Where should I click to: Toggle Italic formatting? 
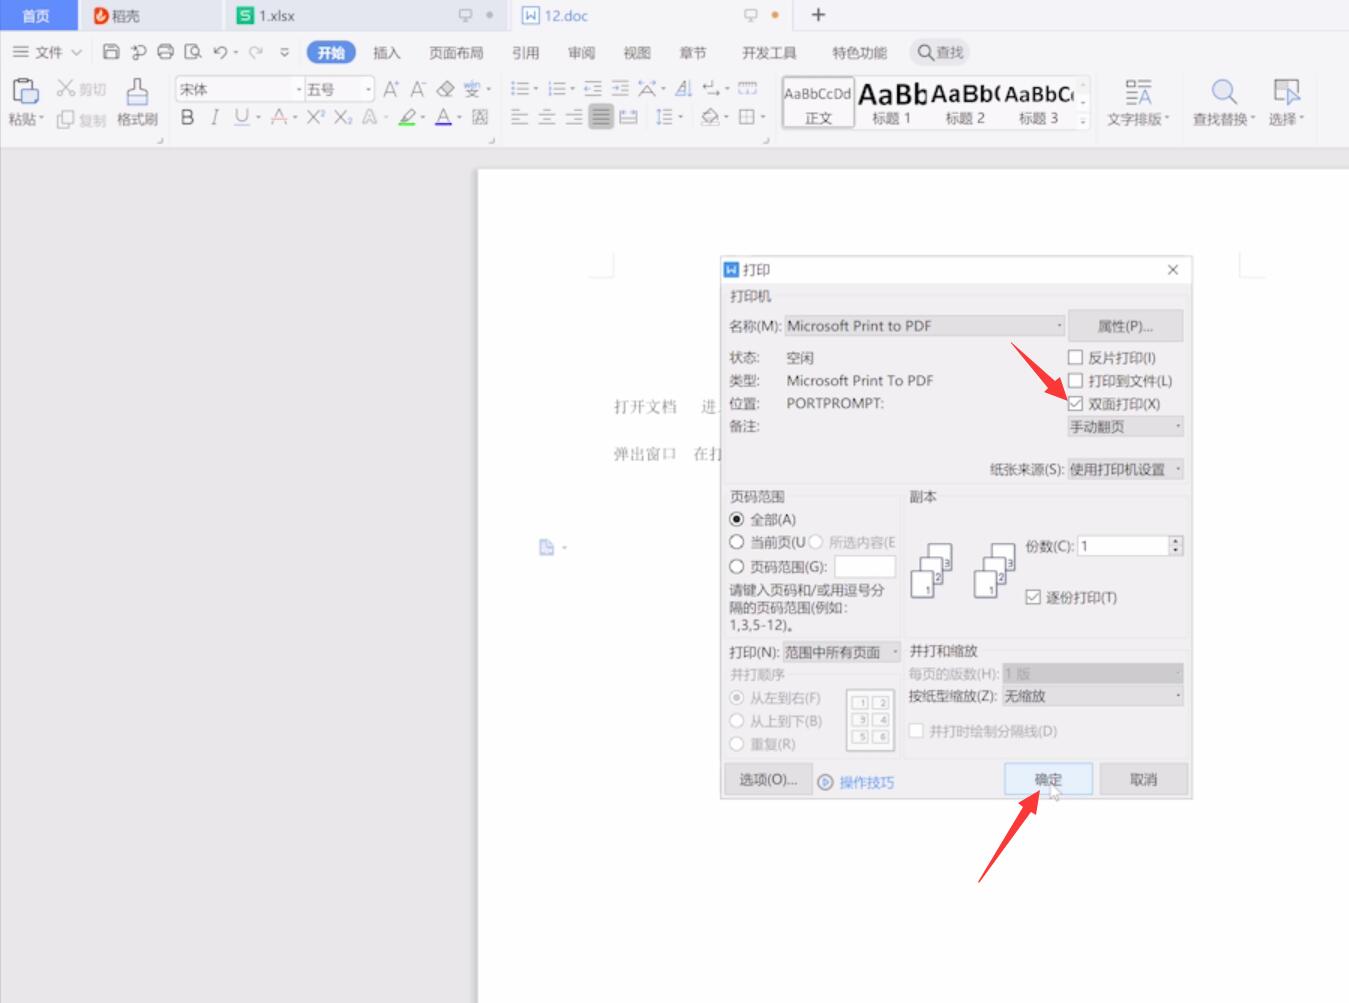214,118
